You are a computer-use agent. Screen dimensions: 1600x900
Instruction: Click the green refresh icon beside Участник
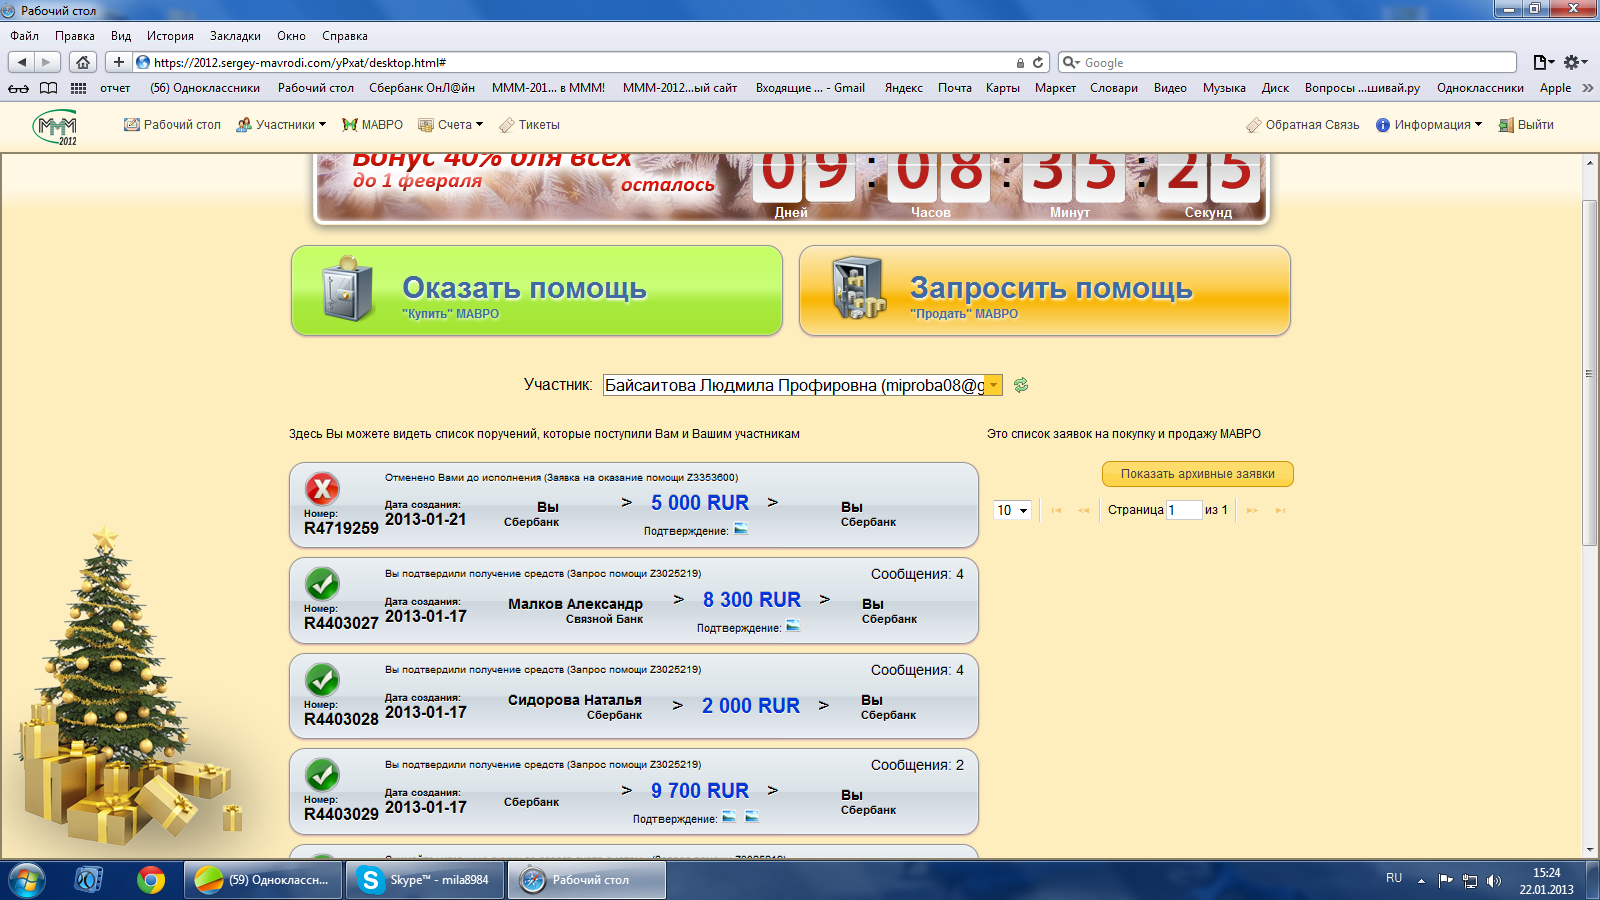click(x=1021, y=385)
